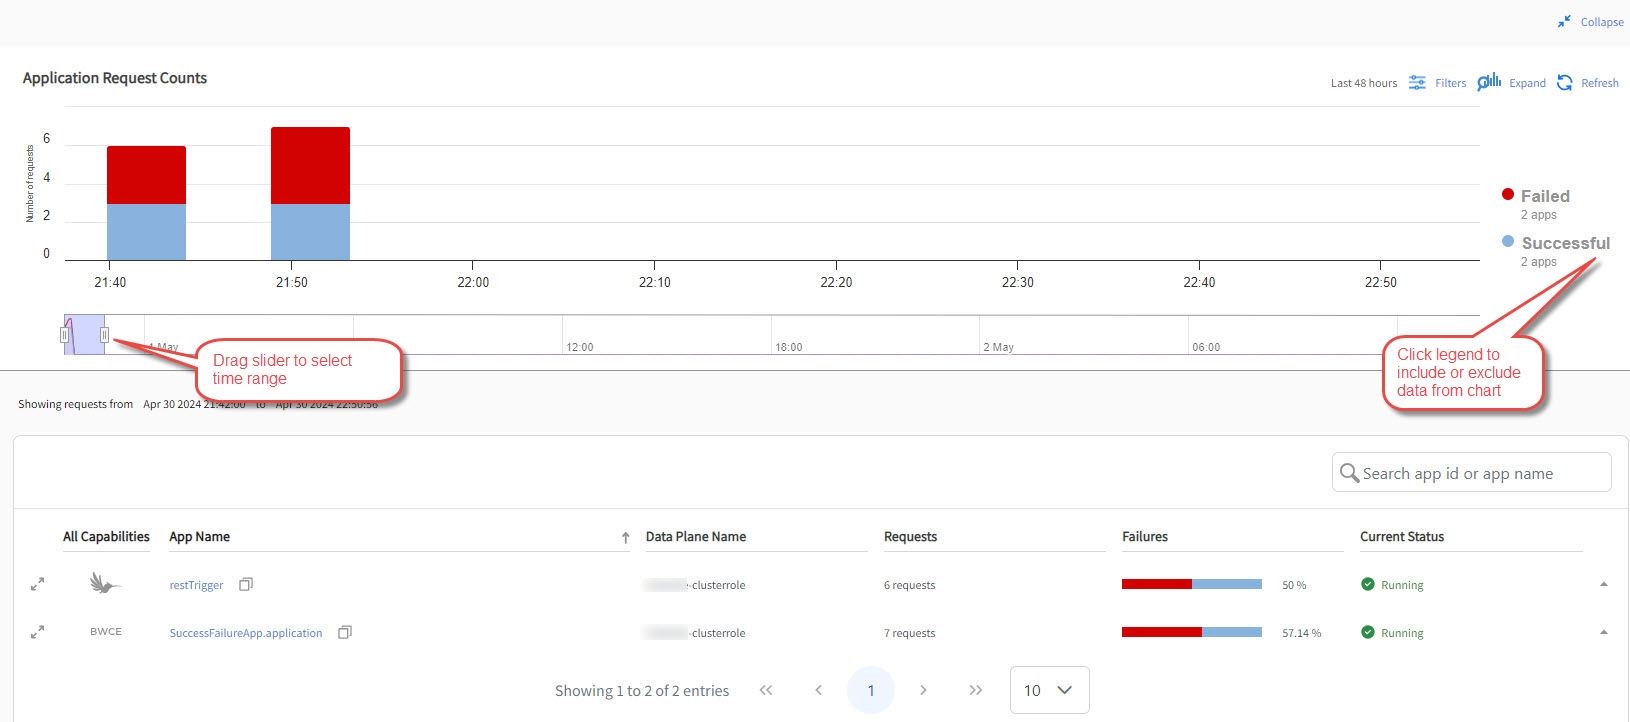Expand details caret for the restTrigger row
Screen dimensions: 1630x722
tap(1603, 584)
